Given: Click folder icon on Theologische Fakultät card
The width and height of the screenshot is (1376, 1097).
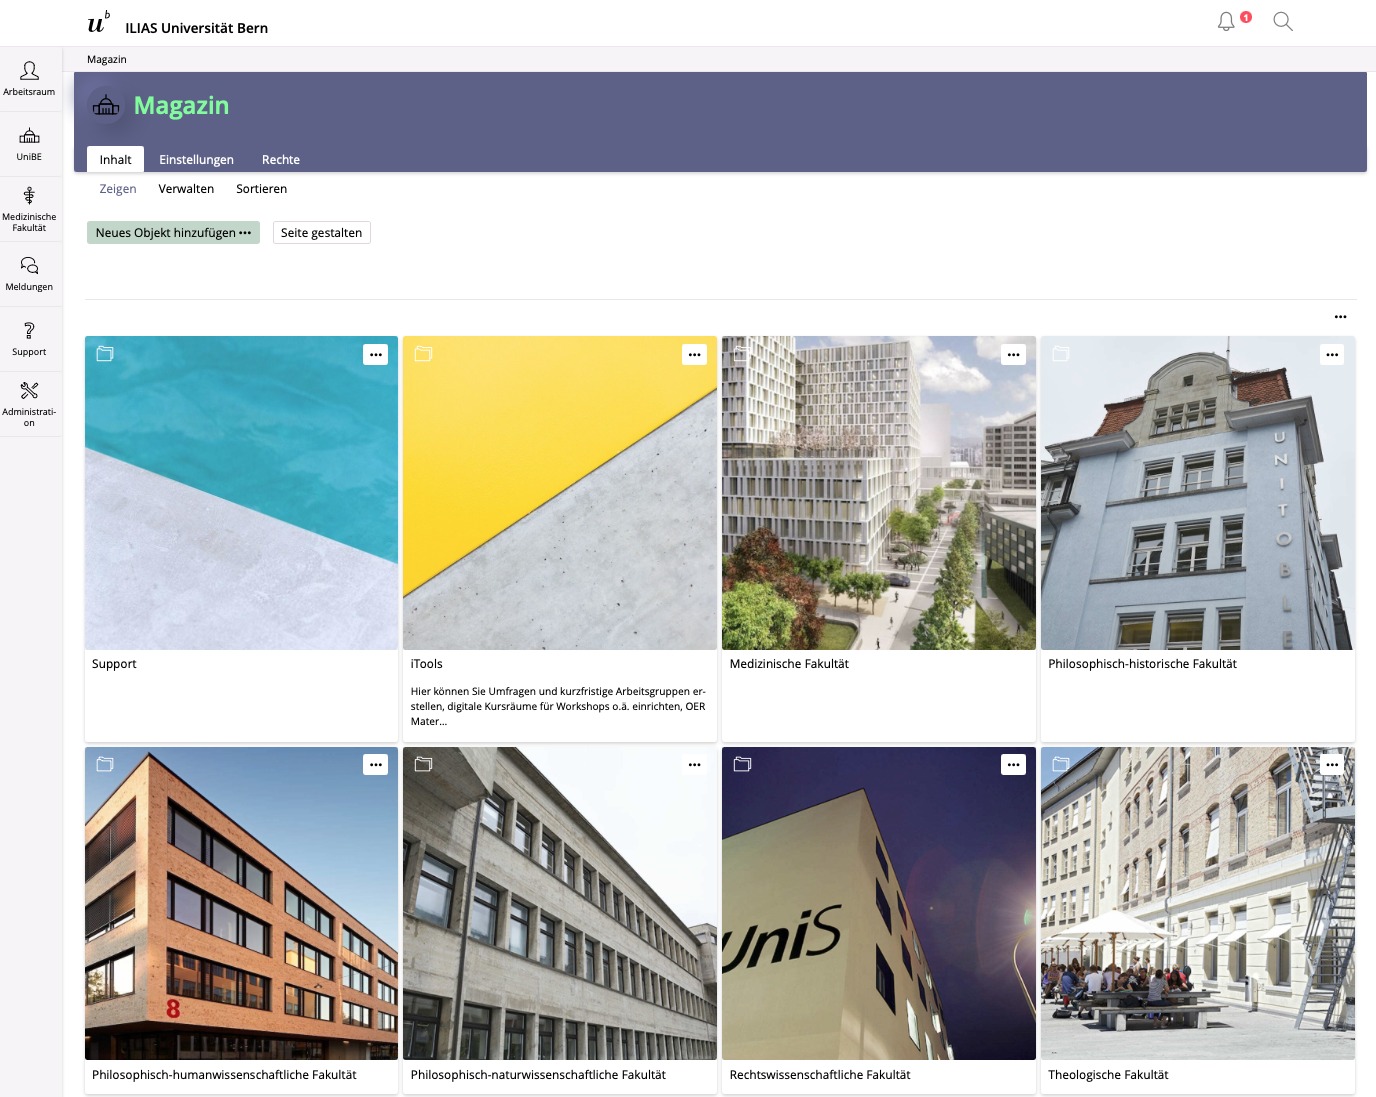Looking at the screenshot, I should [x=1061, y=764].
